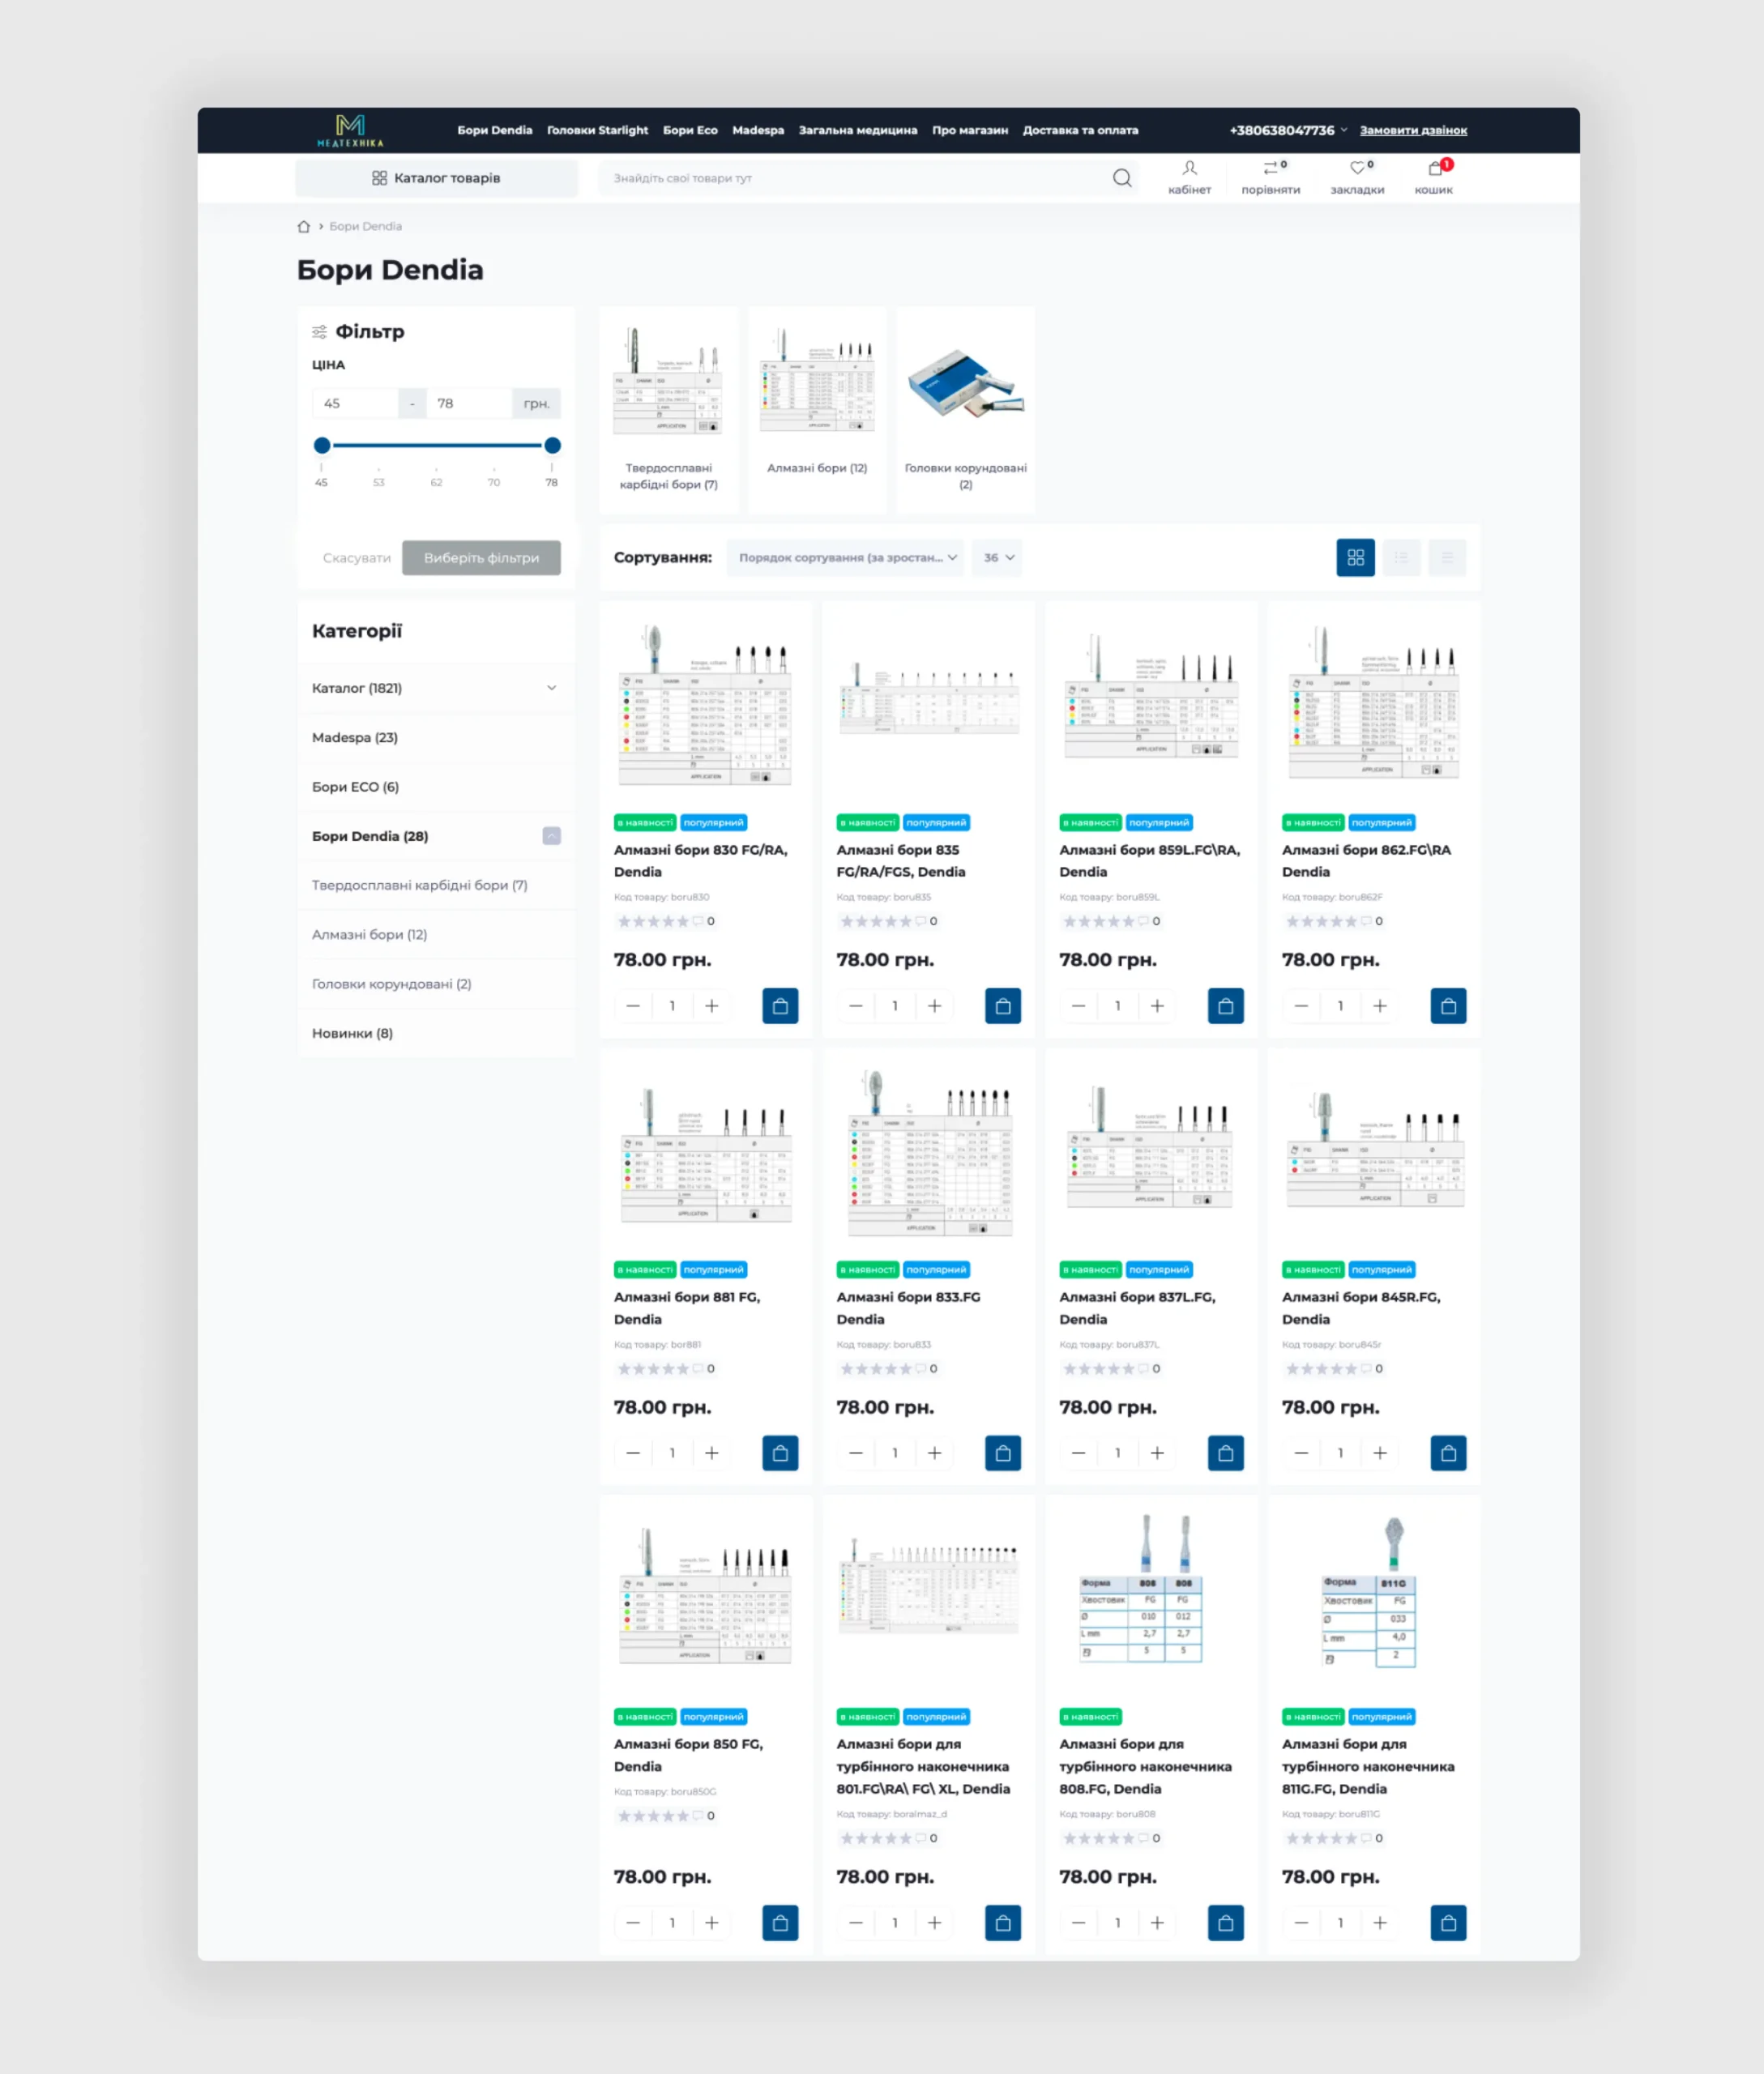Select the grid view layout toggle

pyautogui.click(x=1355, y=558)
